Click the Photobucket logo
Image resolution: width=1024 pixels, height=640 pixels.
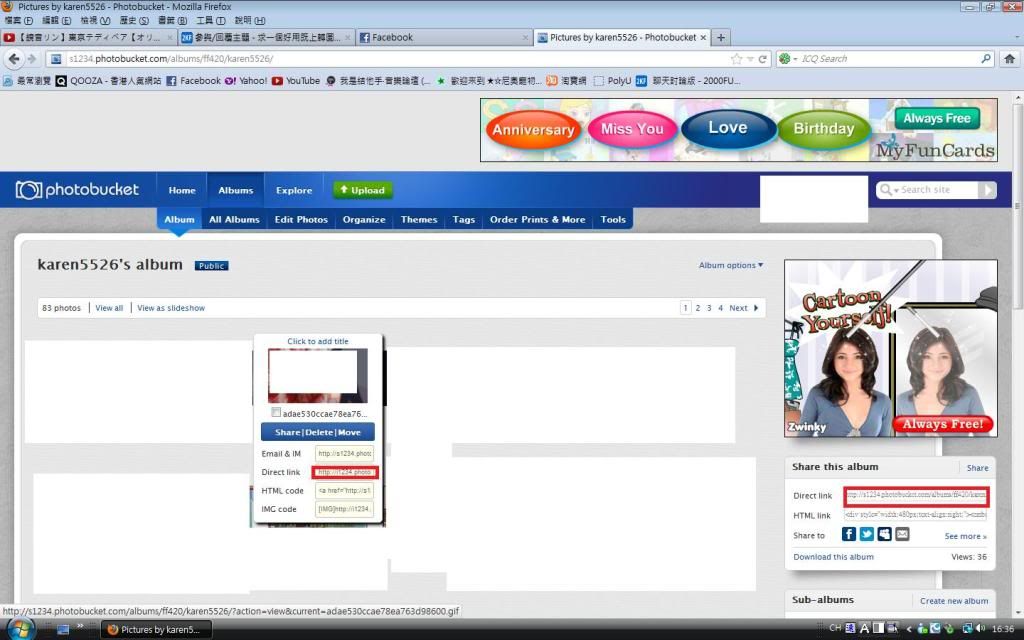[77, 190]
